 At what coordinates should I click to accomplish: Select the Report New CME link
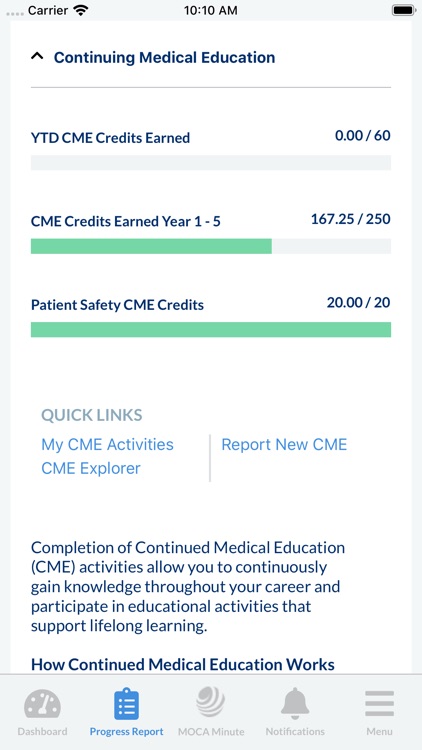(x=284, y=444)
